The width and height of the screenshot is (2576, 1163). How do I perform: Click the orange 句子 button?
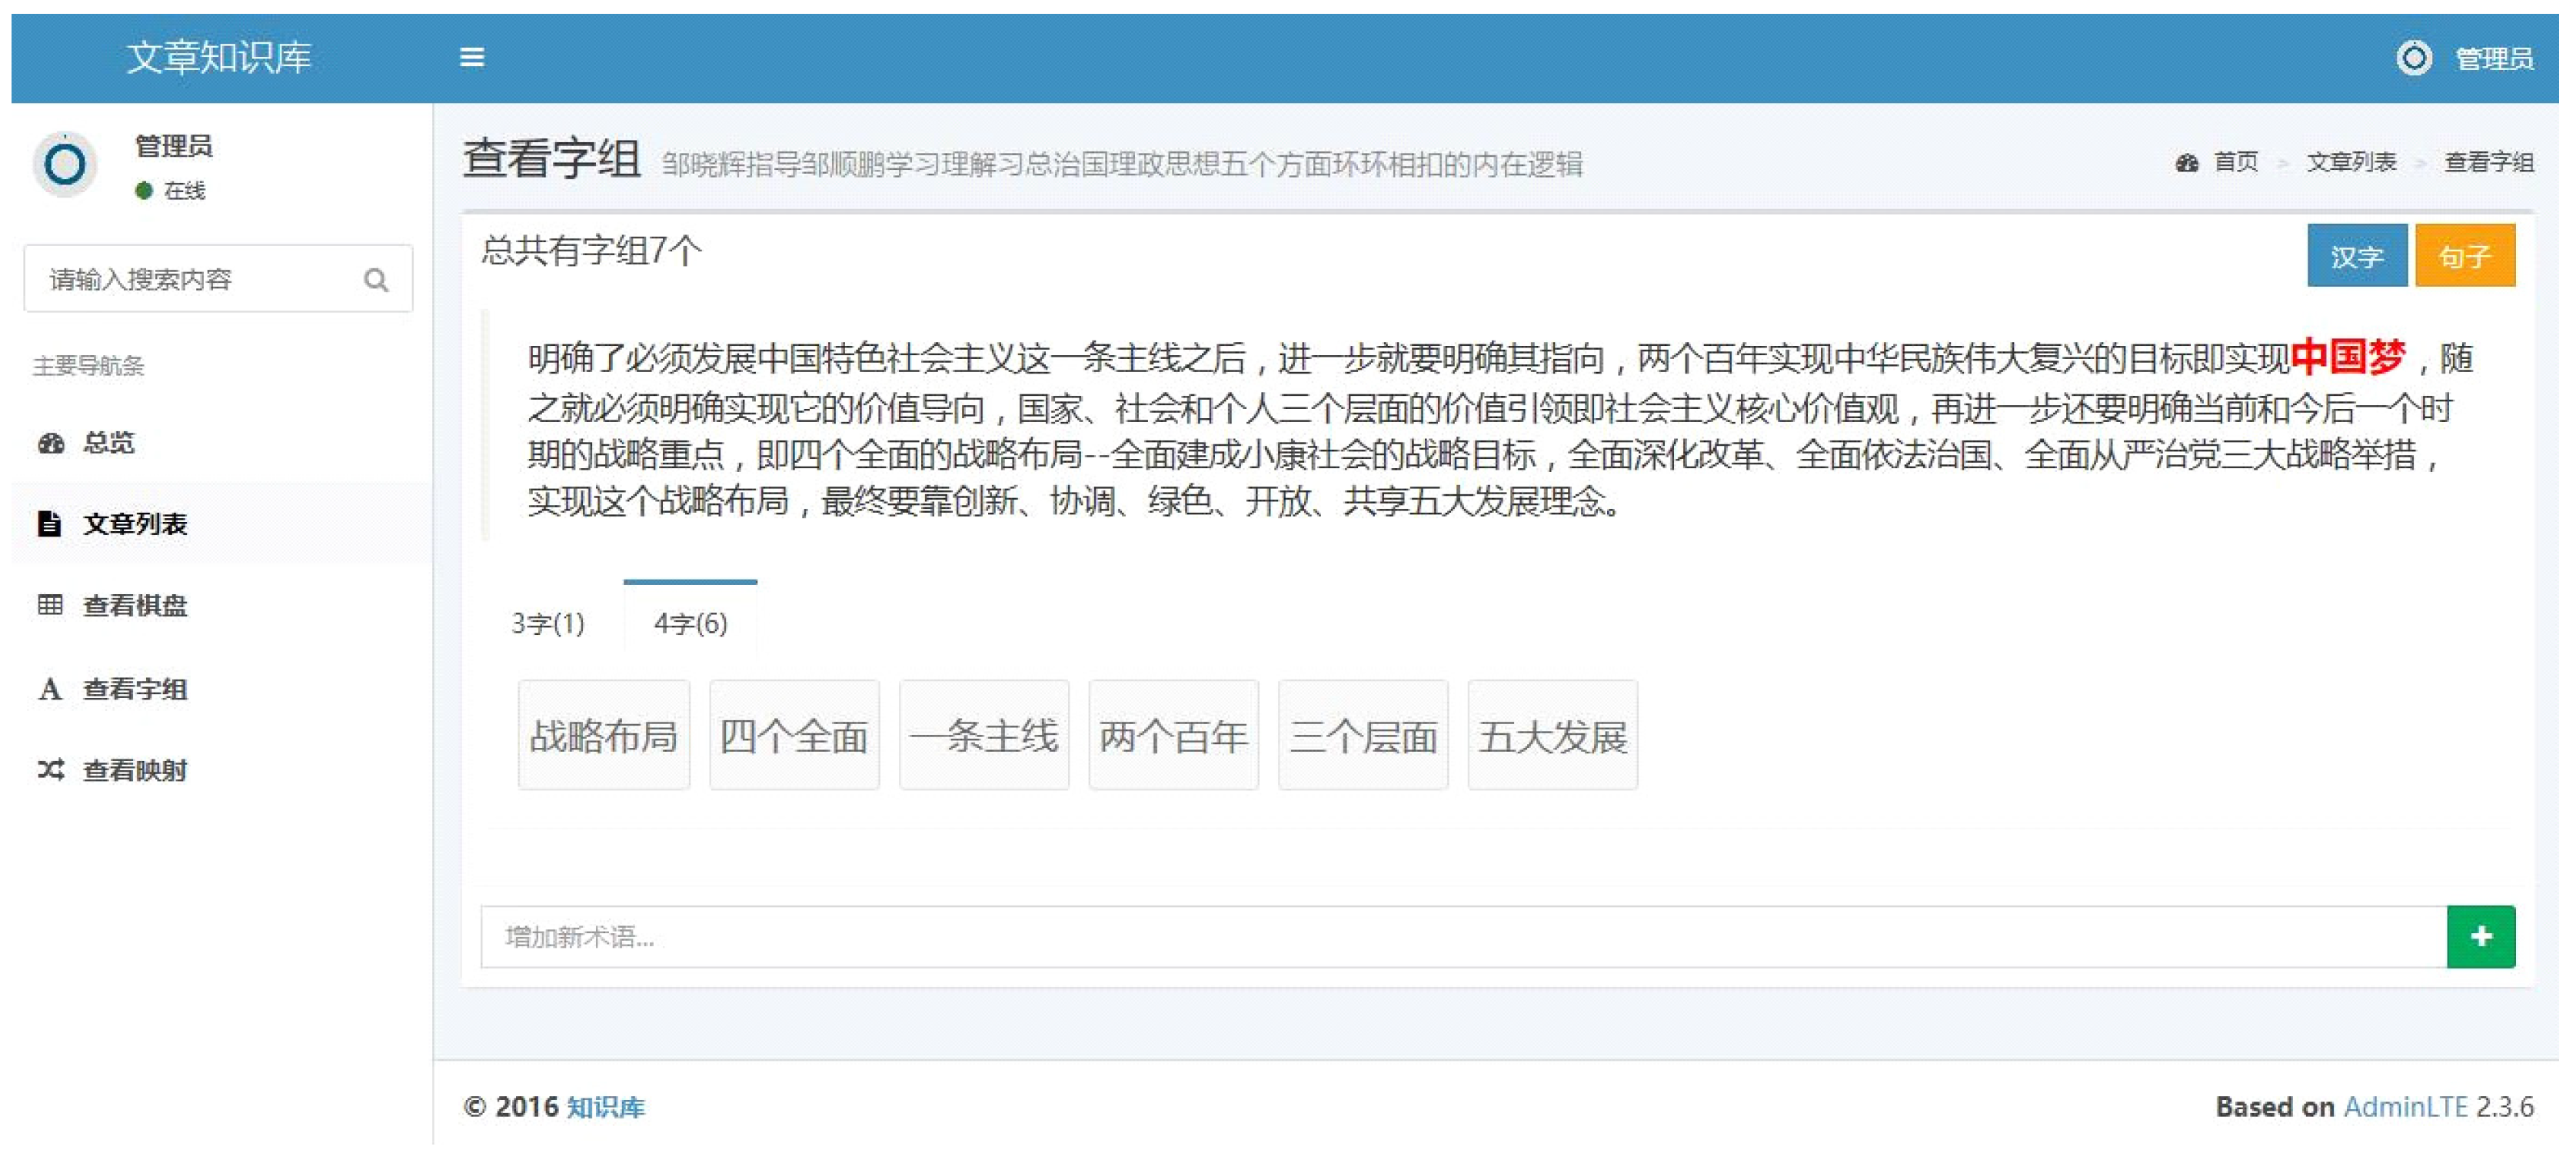(2464, 257)
